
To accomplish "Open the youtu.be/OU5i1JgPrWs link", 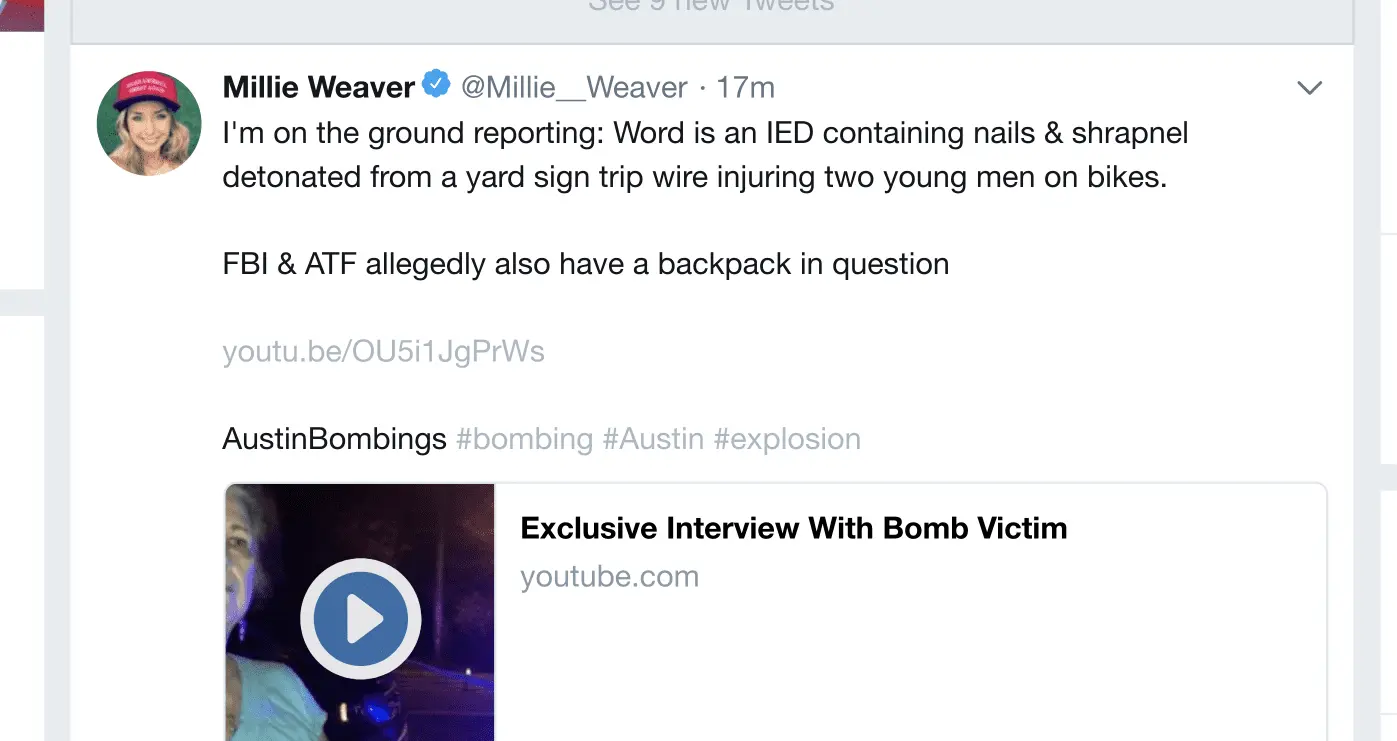I will click(x=383, y=352).
